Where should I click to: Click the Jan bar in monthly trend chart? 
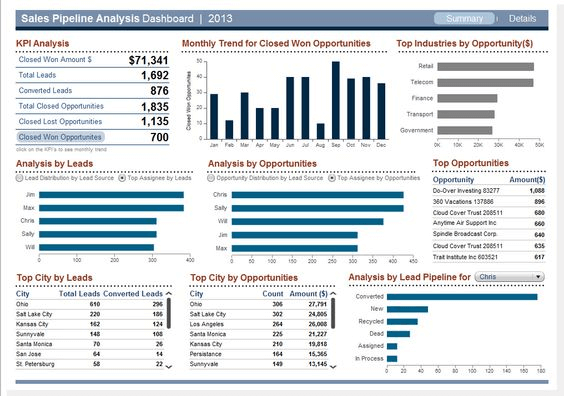(214, 117)
